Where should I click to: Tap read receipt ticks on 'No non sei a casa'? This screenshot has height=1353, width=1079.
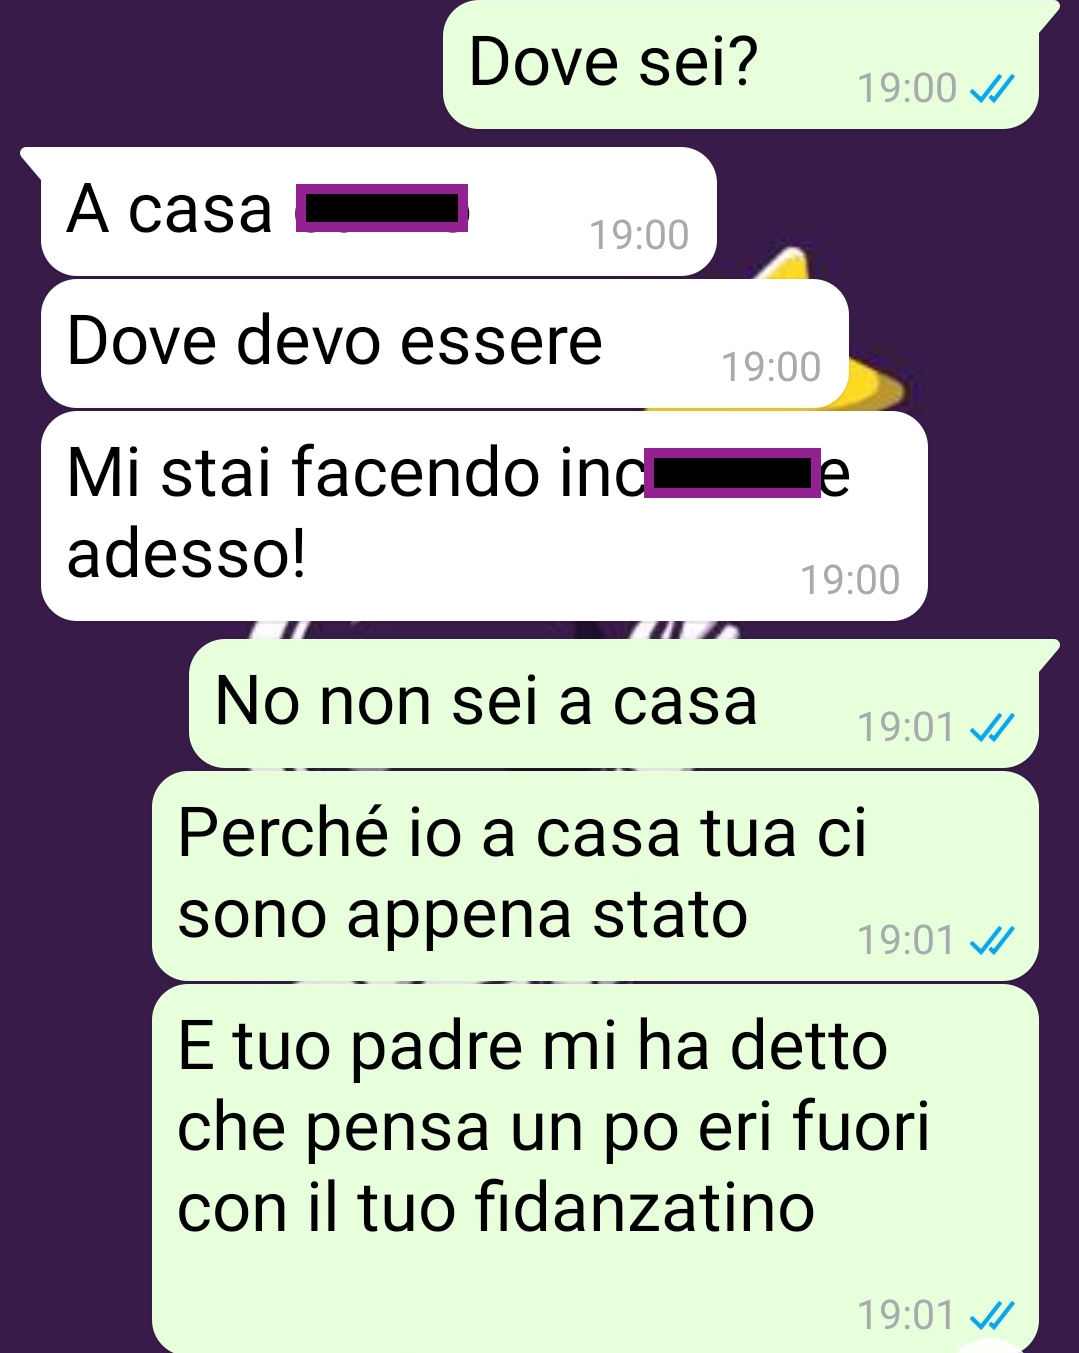[993, 728]
